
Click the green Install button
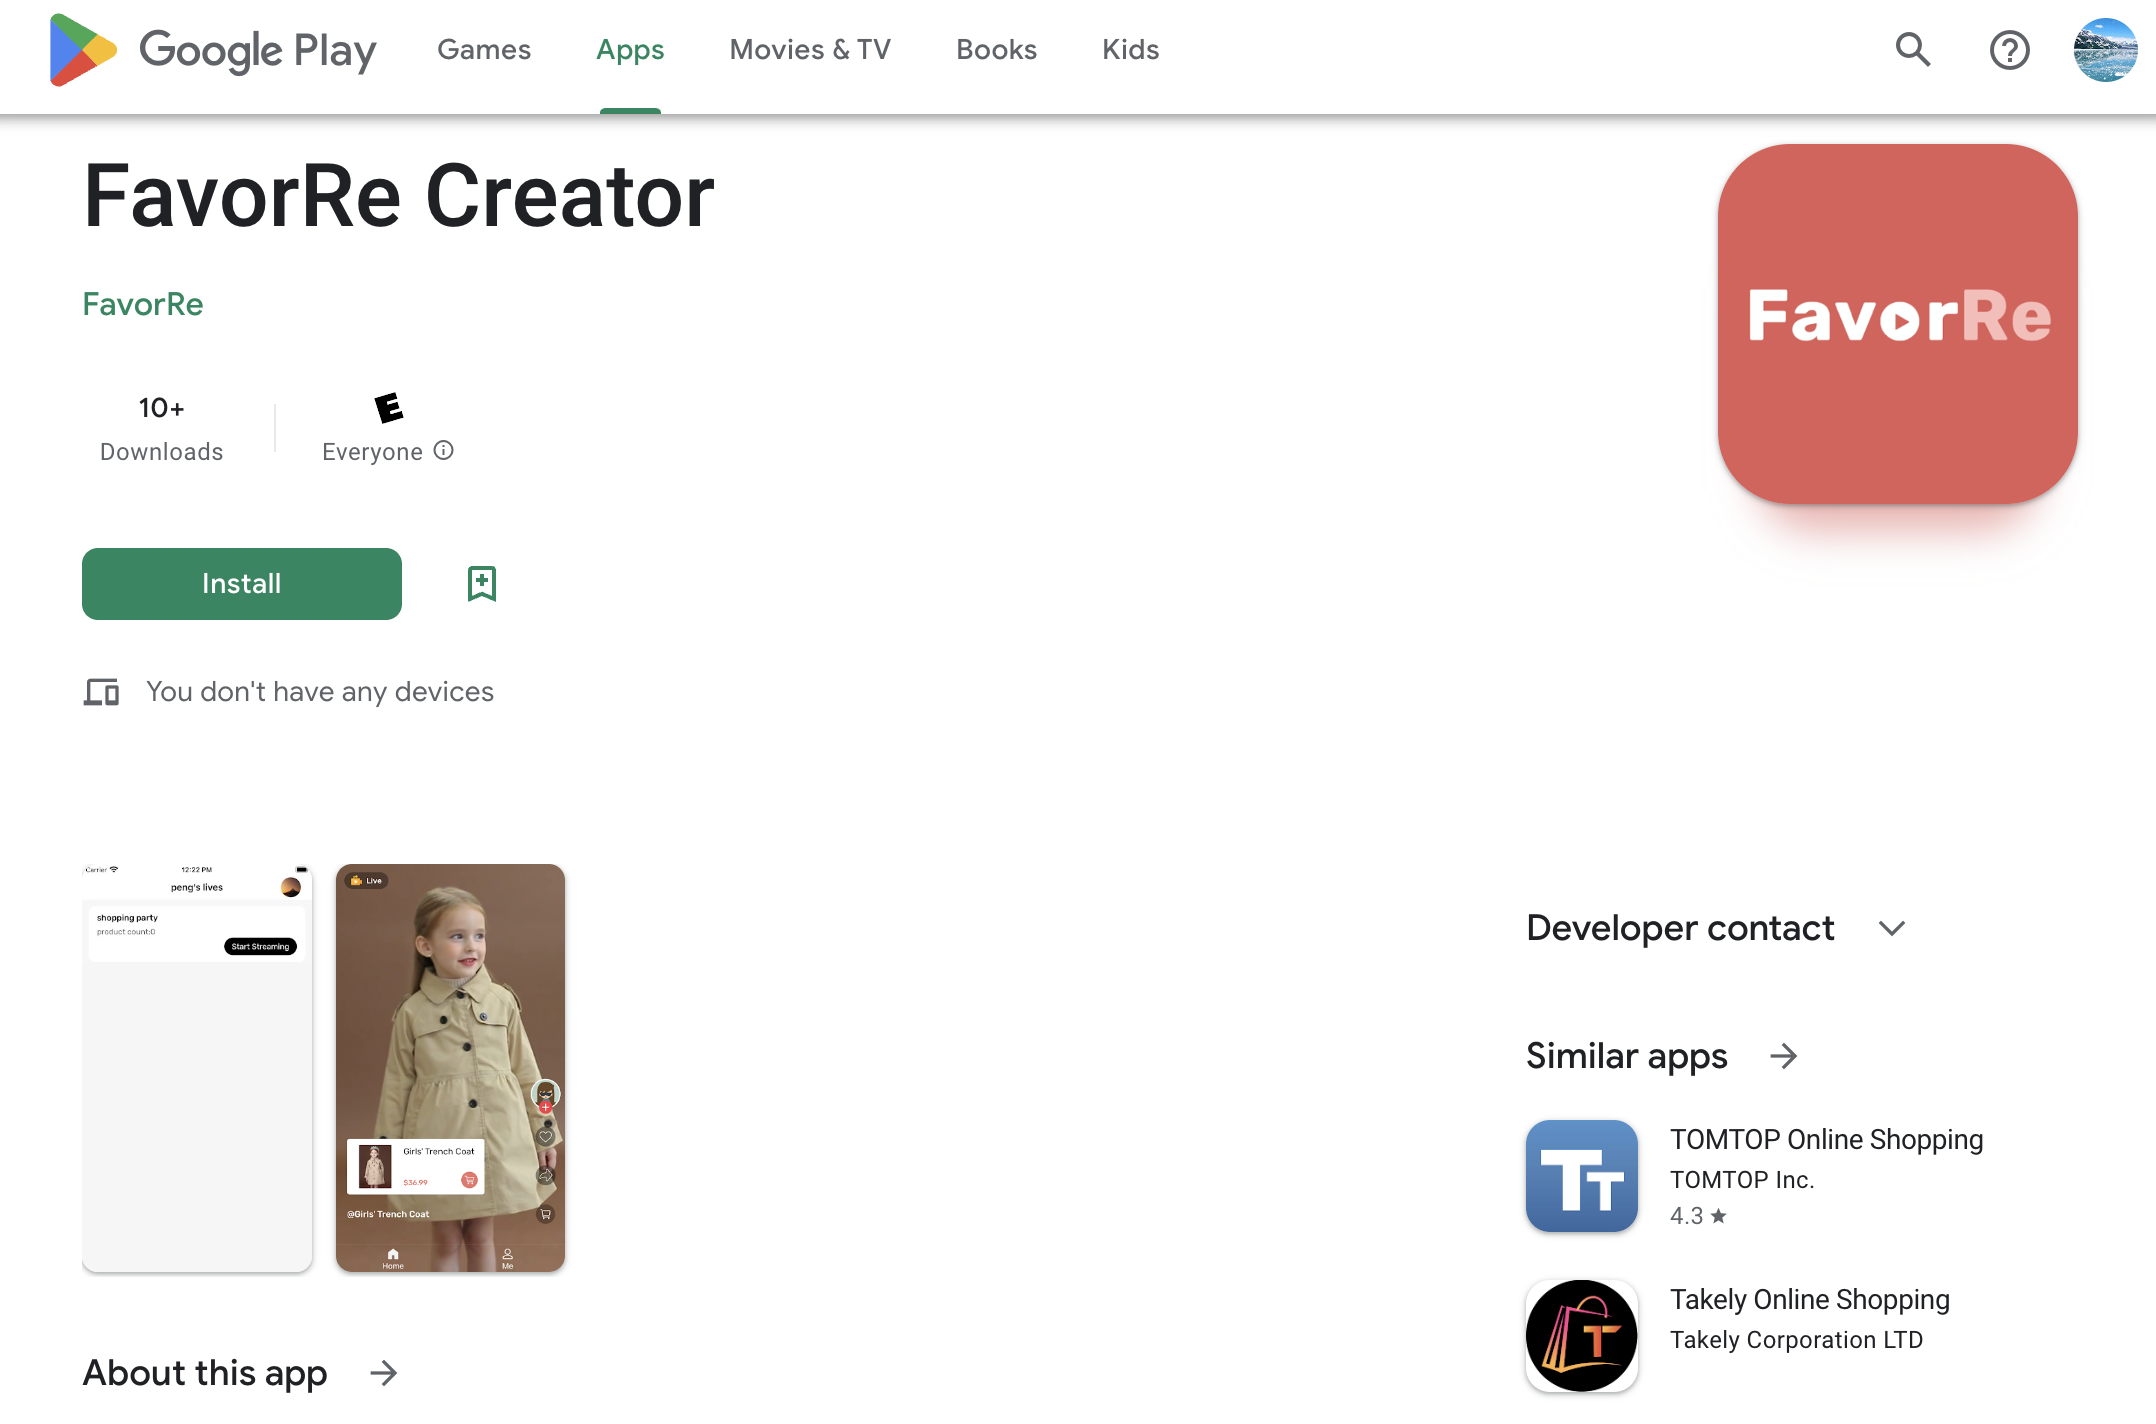click(x=242, y=584)
